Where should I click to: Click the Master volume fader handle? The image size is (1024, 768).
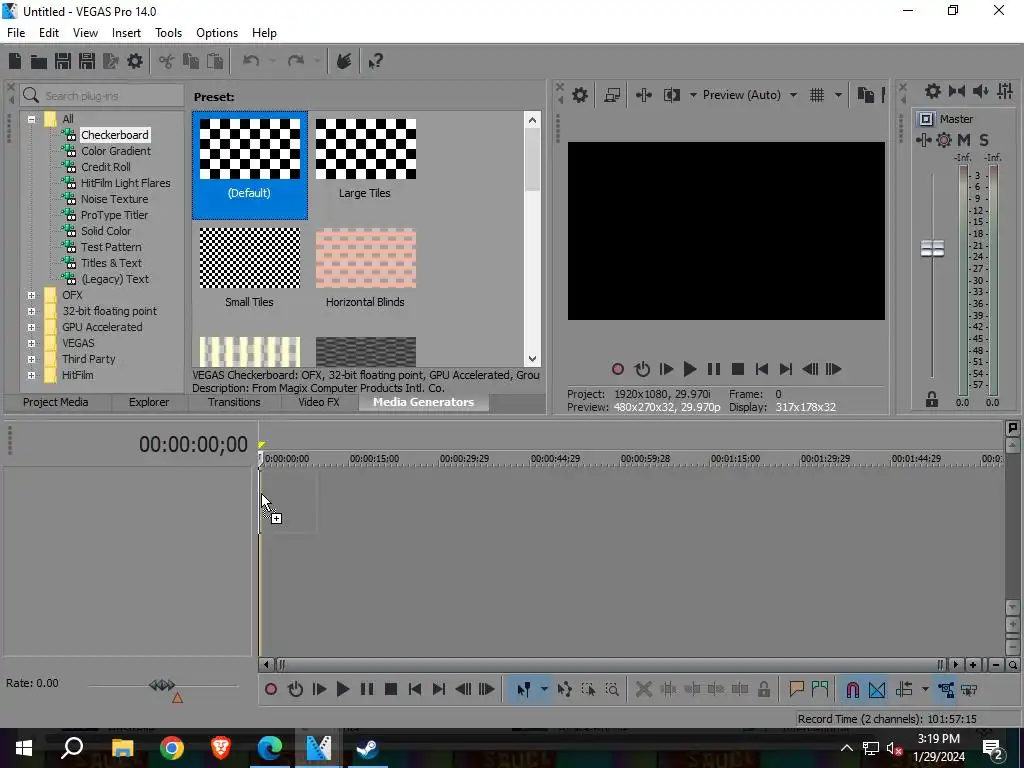click(932, 248)
